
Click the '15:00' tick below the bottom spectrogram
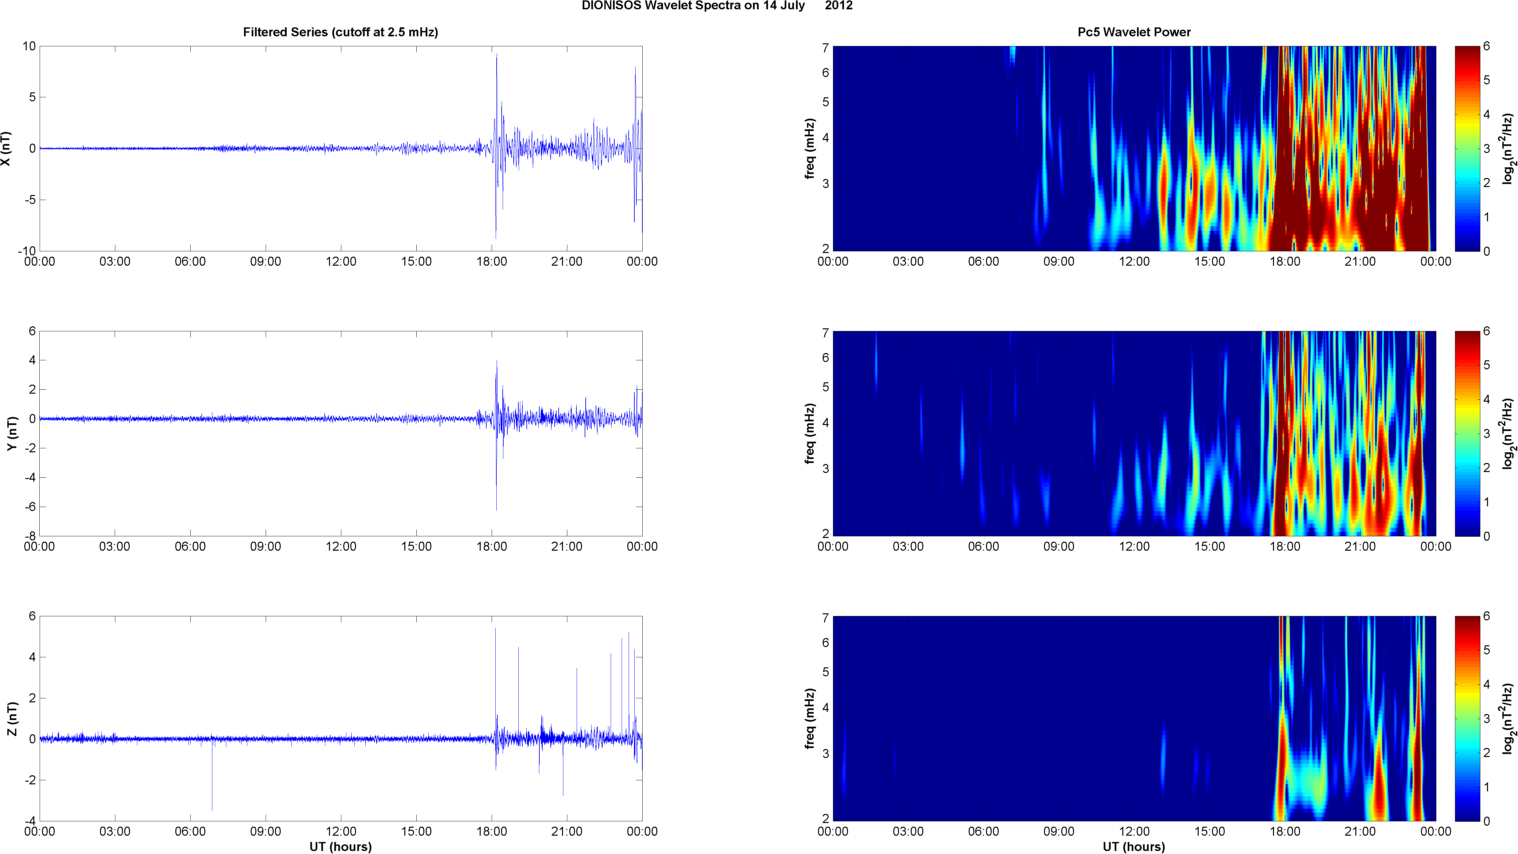point(1210,832)
